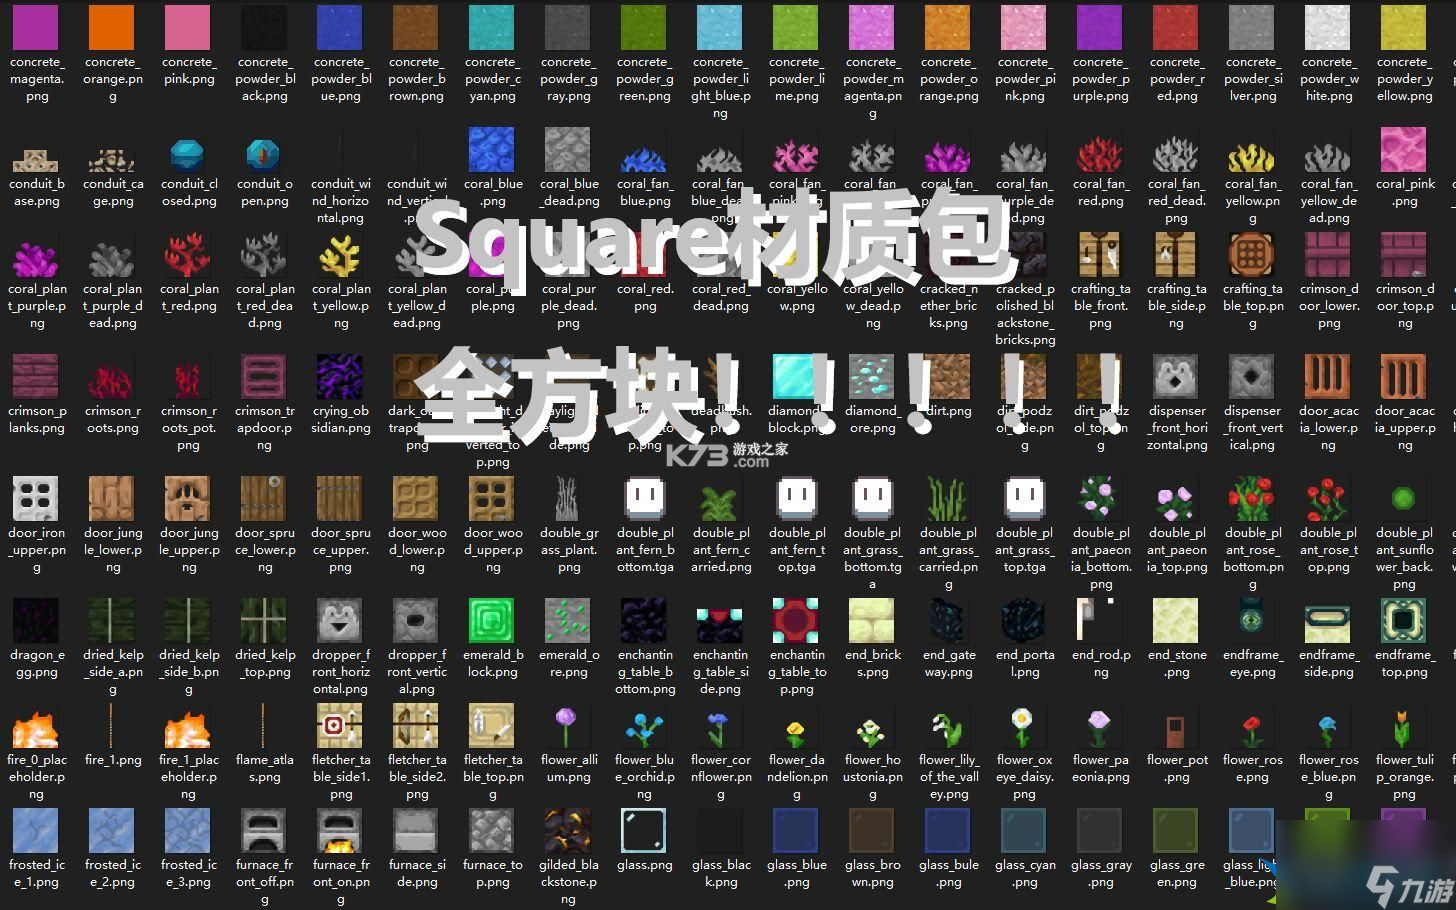The width and height of the screenshot is (1456, 910).
Task: Select crafting_table_front.png icon
Action: pos(1100,254)
